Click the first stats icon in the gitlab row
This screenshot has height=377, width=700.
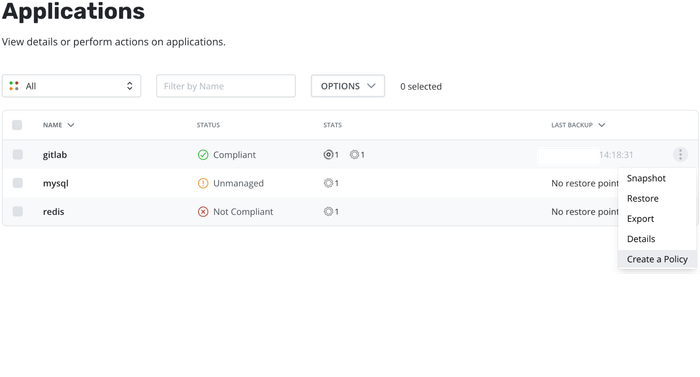point(328,155)
